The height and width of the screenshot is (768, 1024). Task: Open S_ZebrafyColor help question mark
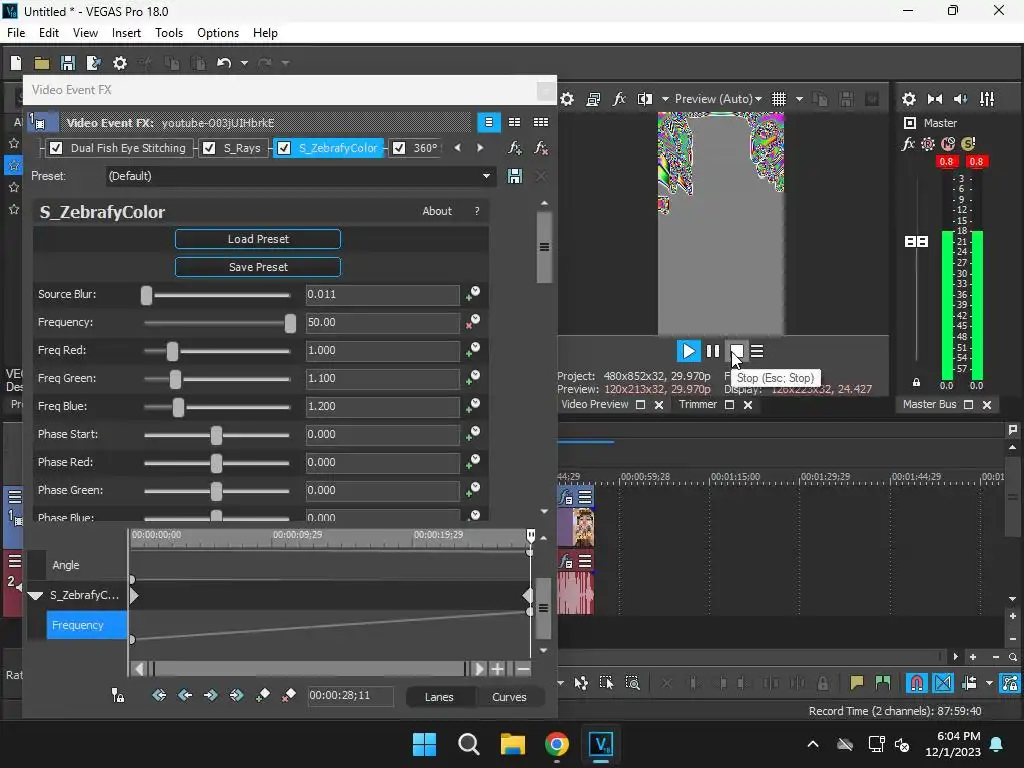click(477, 211)
